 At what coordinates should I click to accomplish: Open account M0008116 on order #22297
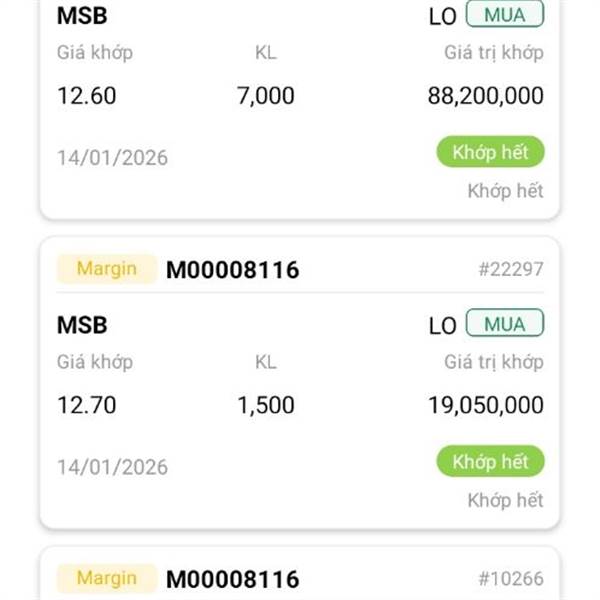232,270
